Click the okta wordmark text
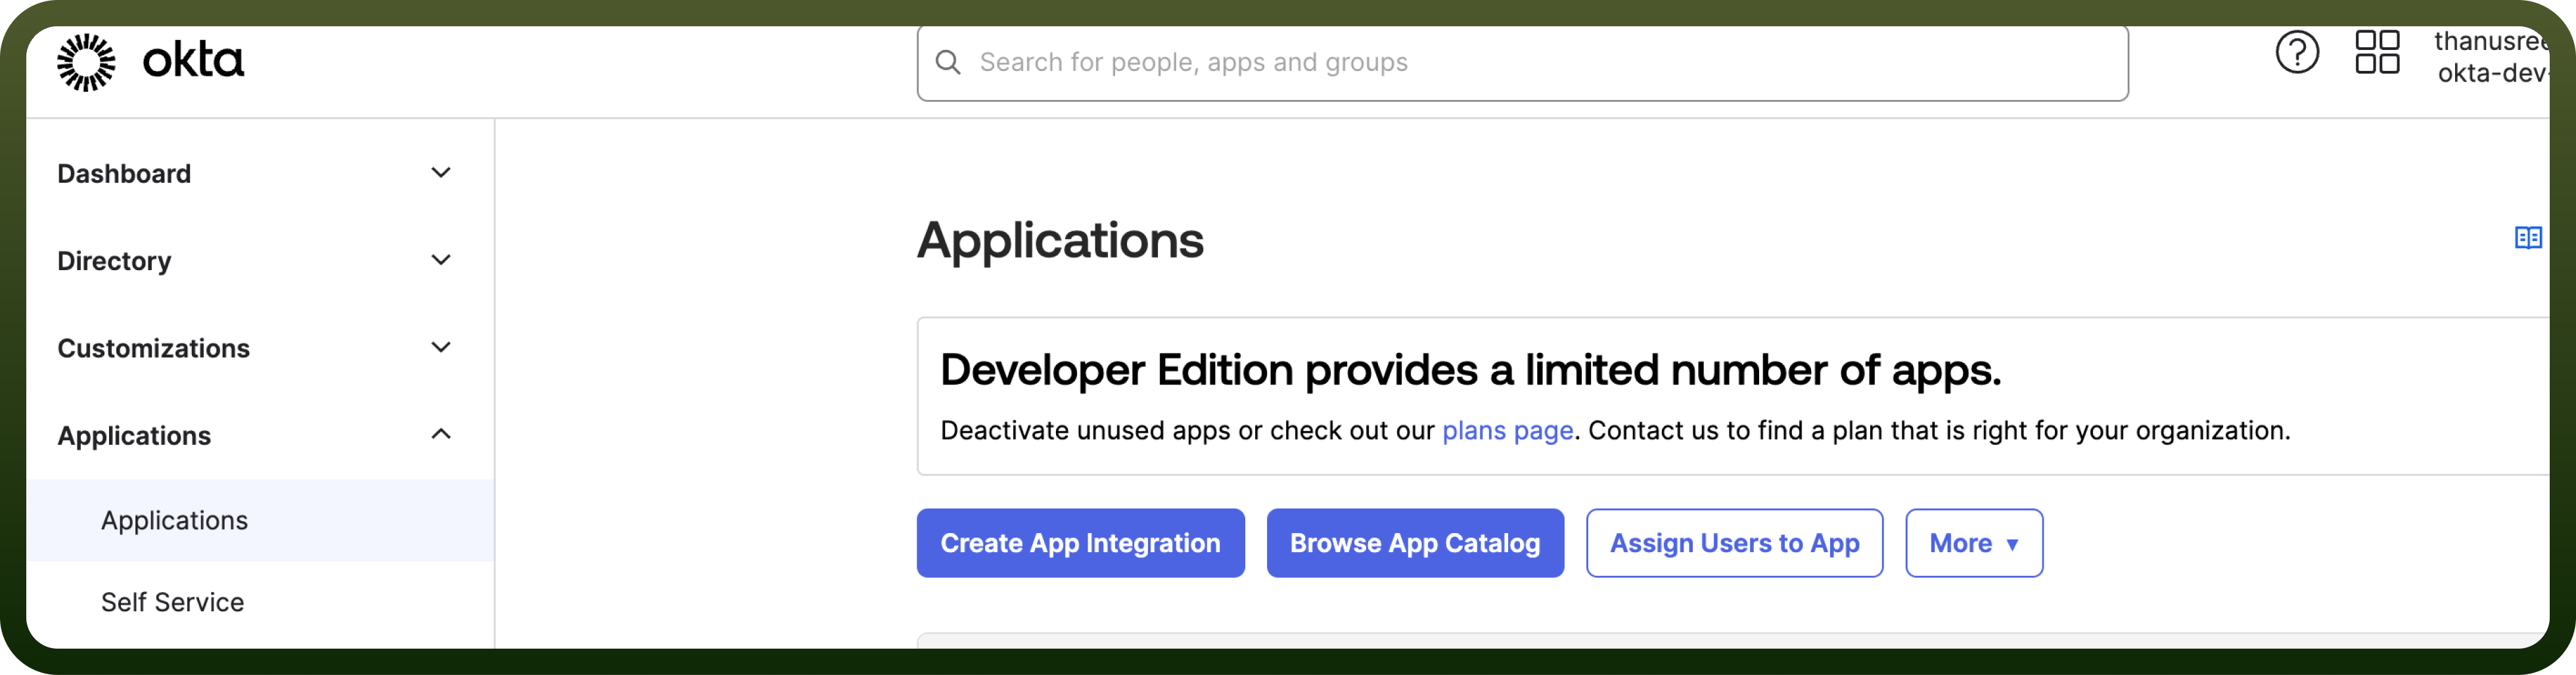 193,60
